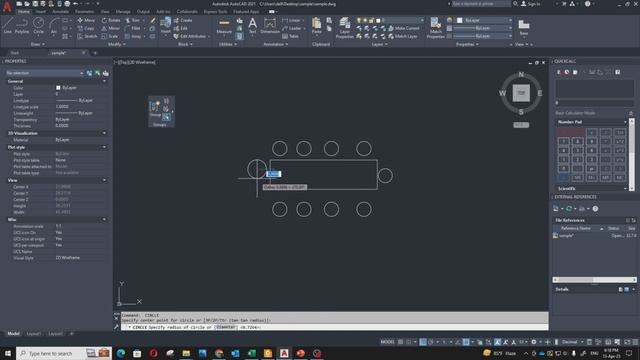The image size is (640, 360).
Task: Click the command line input field
Action: coord(335,327)
